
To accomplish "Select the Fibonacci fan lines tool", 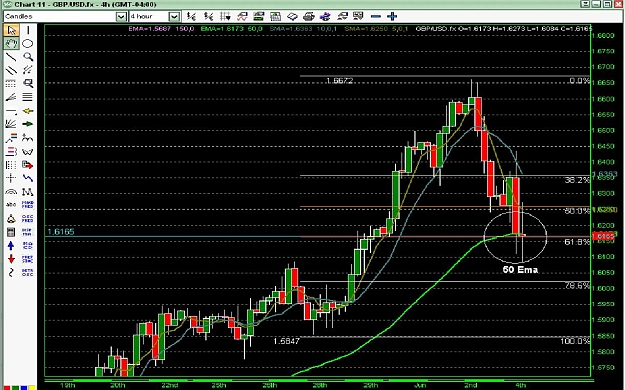I will 11,97.
